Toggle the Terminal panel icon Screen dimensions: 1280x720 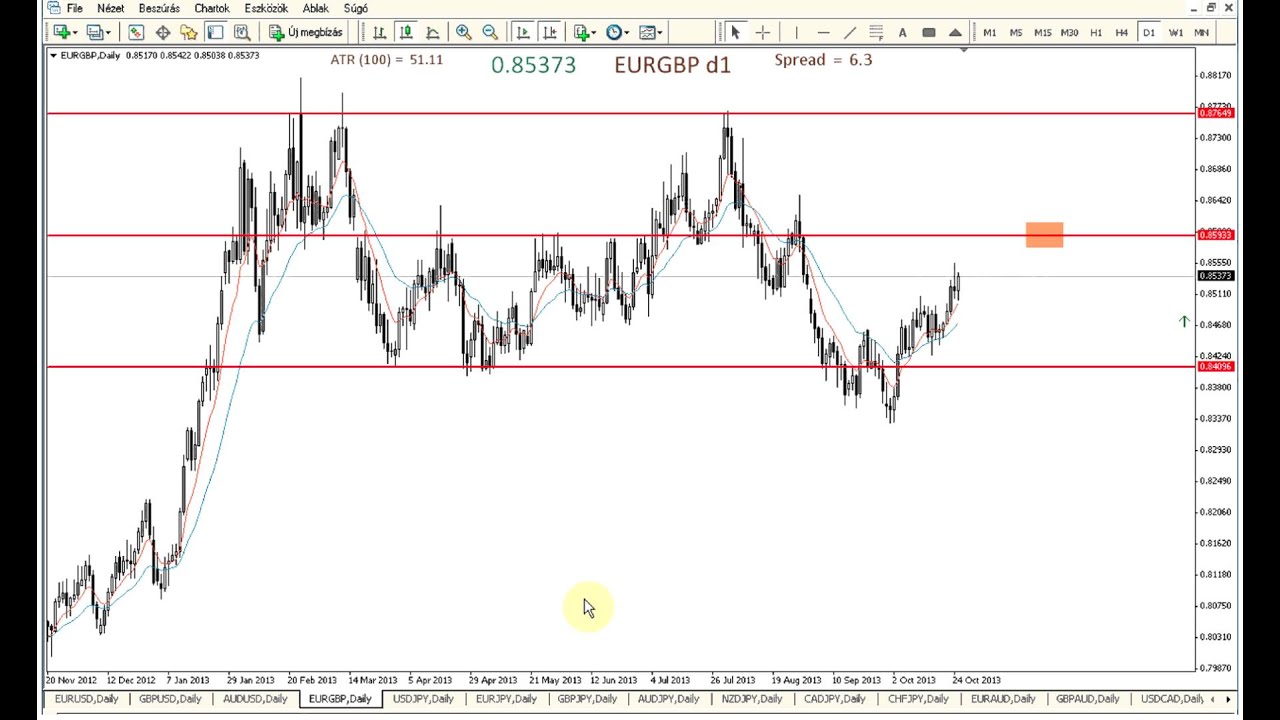(215, 33)
